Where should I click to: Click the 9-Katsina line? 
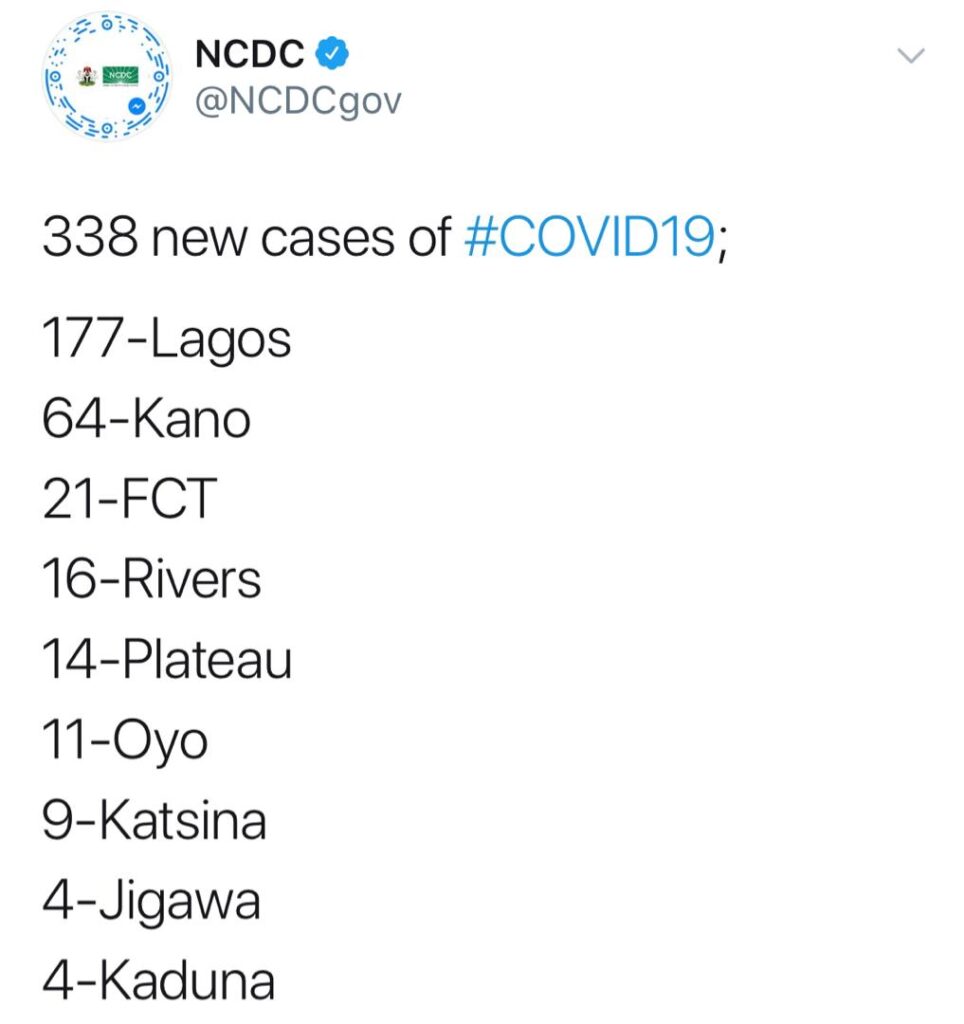coord(154,821)
